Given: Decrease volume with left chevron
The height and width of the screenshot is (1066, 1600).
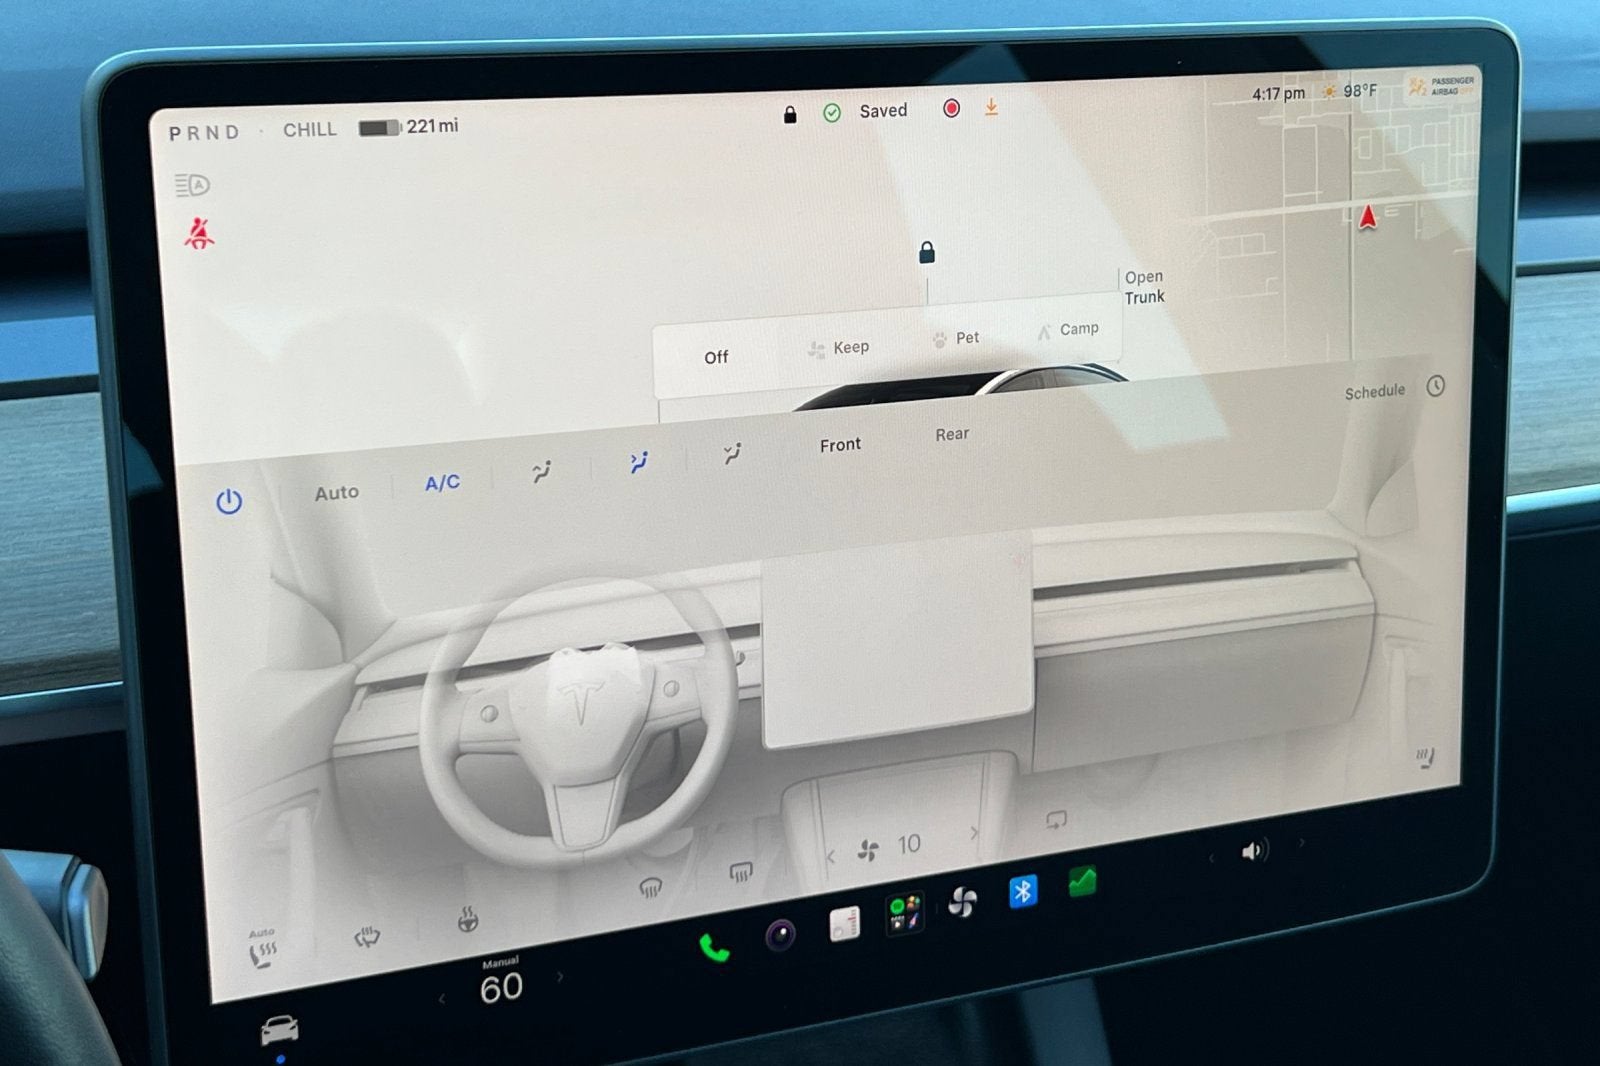Looking at the screenshot, I should (1212, 858).
